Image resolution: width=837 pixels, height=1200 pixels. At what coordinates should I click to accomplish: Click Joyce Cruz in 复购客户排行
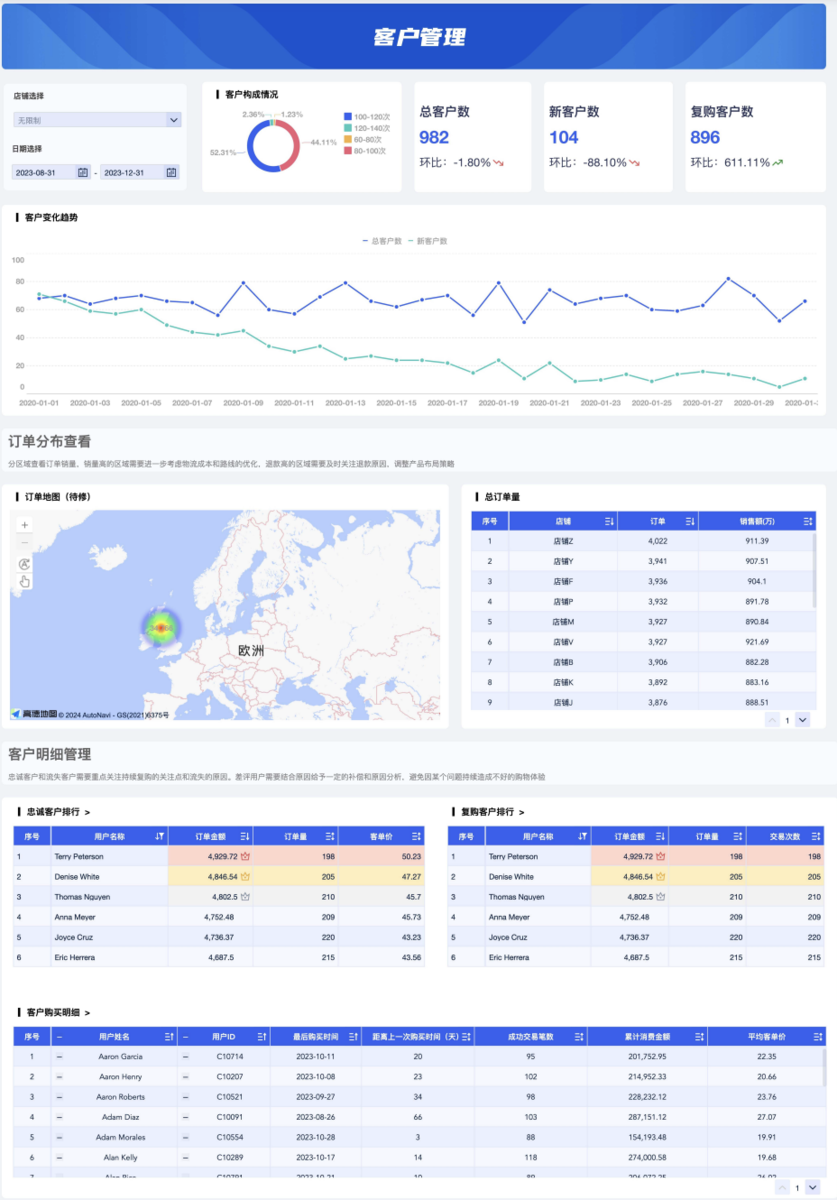coord(508,937)
